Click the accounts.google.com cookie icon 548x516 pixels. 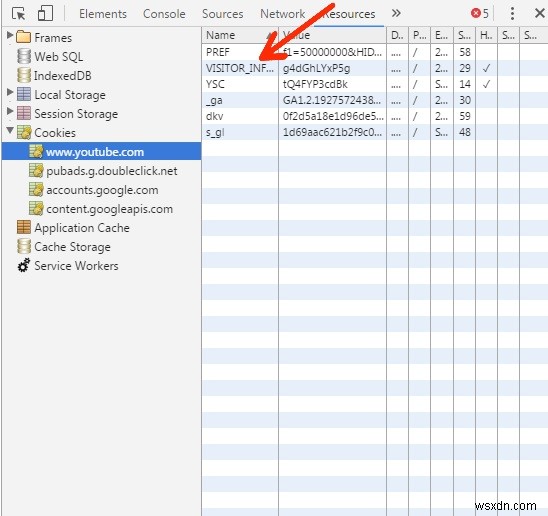pyautogui.click(x=36, y=189)
